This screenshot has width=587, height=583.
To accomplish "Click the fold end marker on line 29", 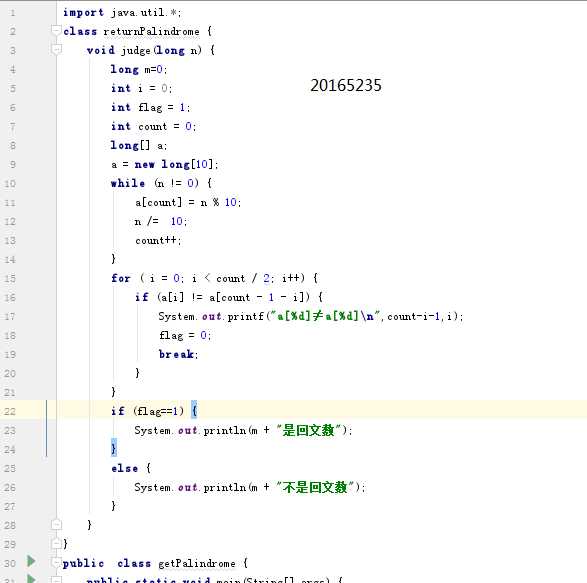I will coord(56,543).
